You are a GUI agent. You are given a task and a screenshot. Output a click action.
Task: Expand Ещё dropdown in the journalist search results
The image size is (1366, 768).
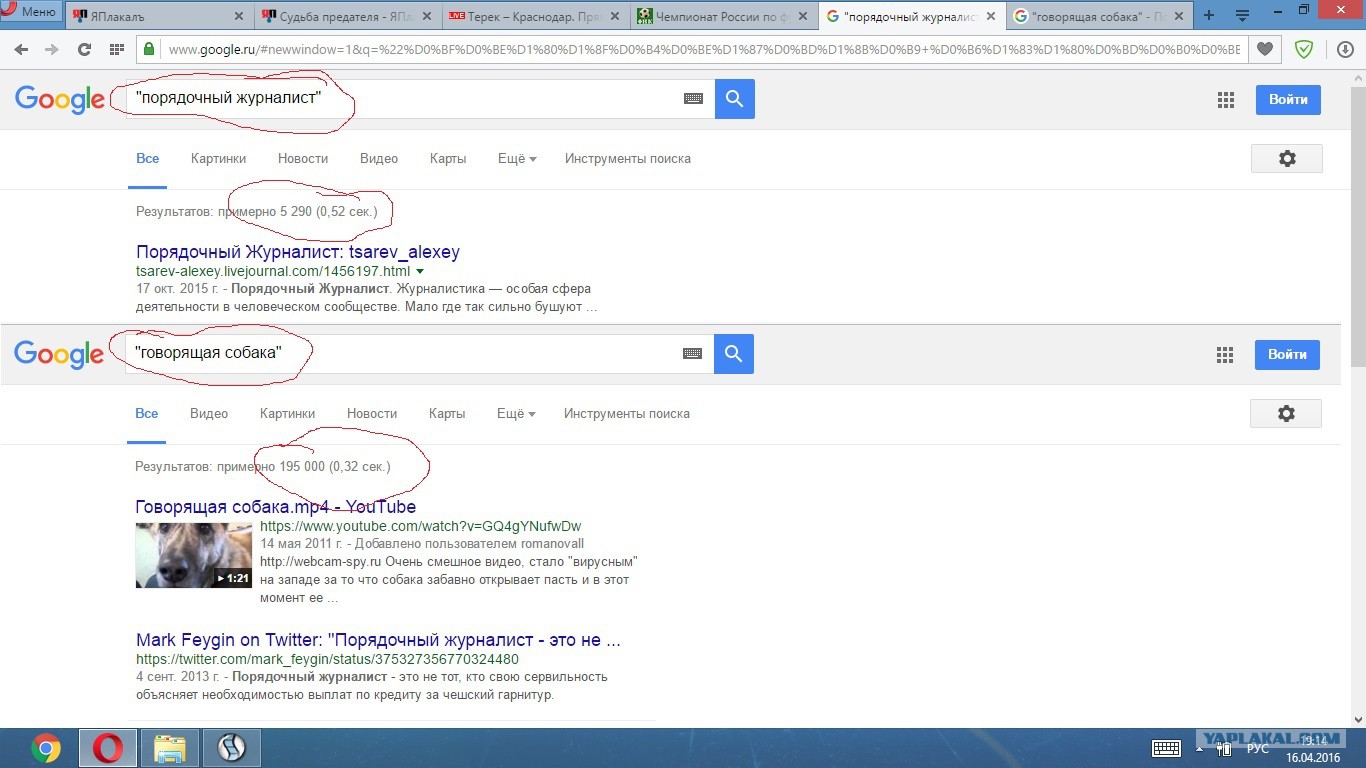point(517,158)
